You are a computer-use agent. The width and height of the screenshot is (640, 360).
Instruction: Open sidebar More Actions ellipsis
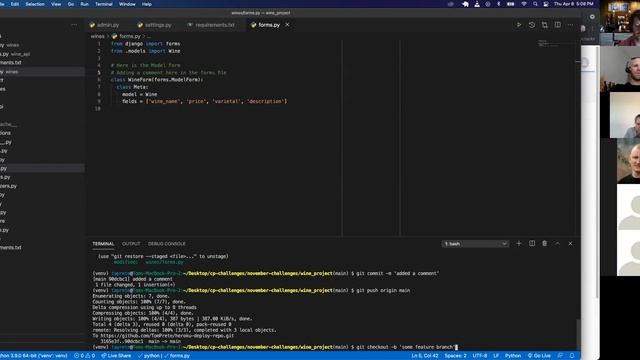pyautogui.click(x=74, y=25)
